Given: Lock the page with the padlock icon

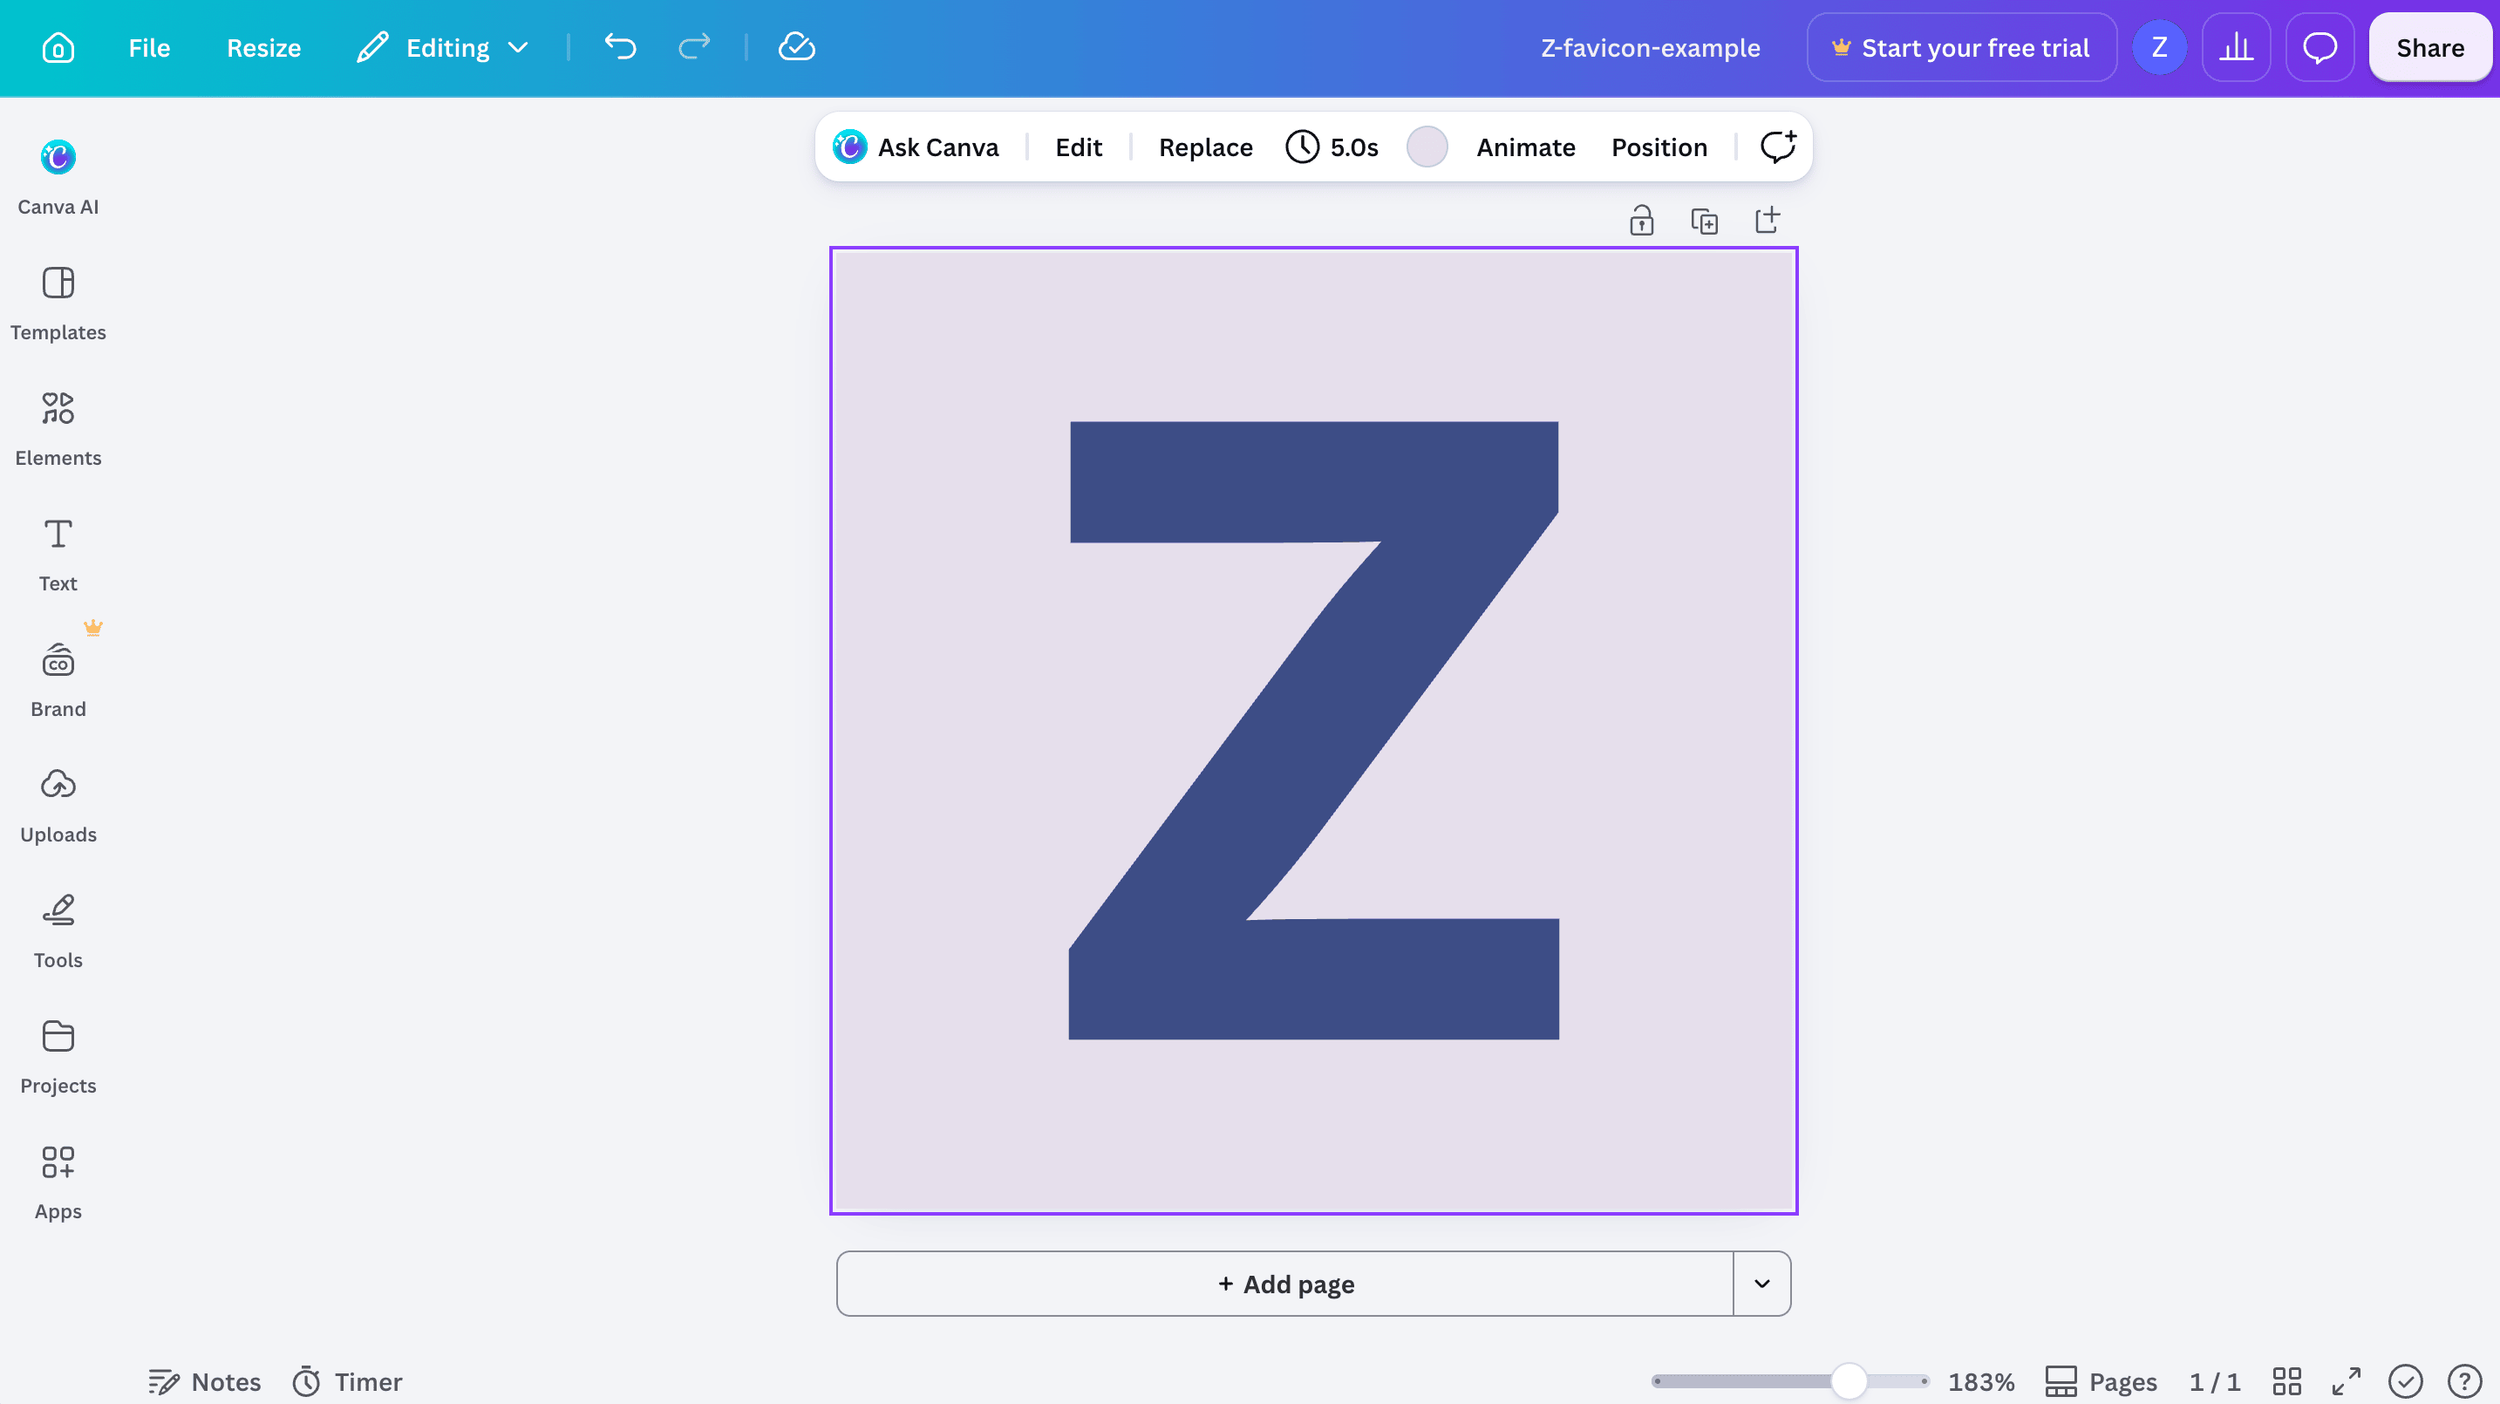Looking at the screenshot, I should tap(1641, 220).
